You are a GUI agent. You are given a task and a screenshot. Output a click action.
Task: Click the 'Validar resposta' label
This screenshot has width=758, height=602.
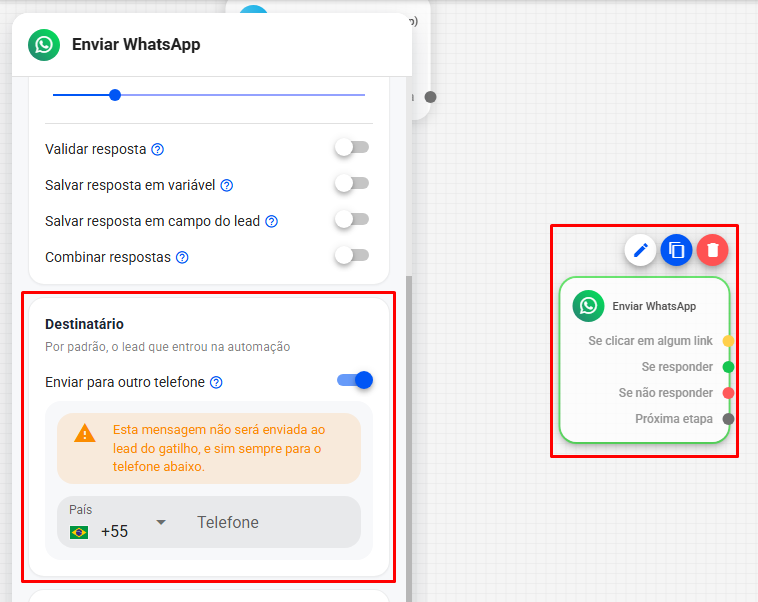95,149
